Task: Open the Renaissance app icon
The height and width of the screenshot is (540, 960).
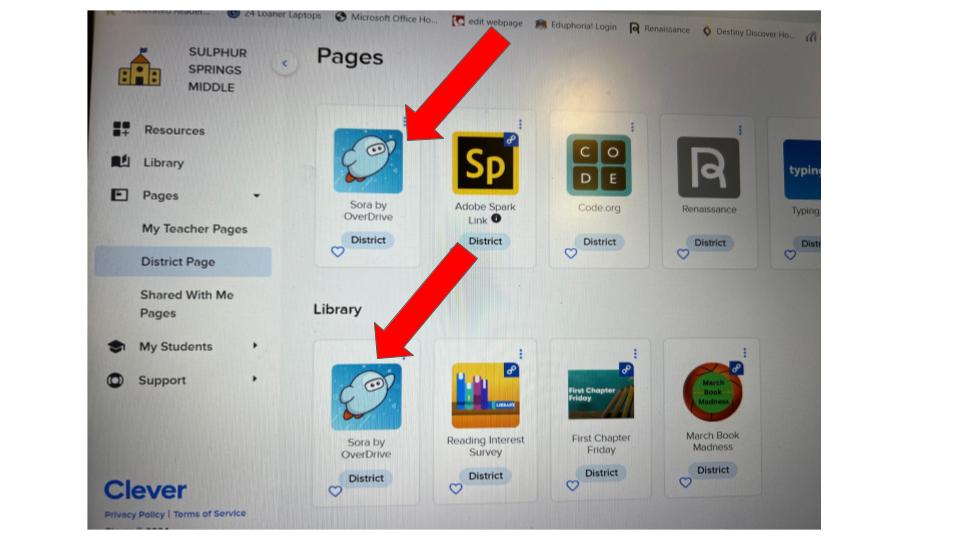Action: [x=708, y=167]
